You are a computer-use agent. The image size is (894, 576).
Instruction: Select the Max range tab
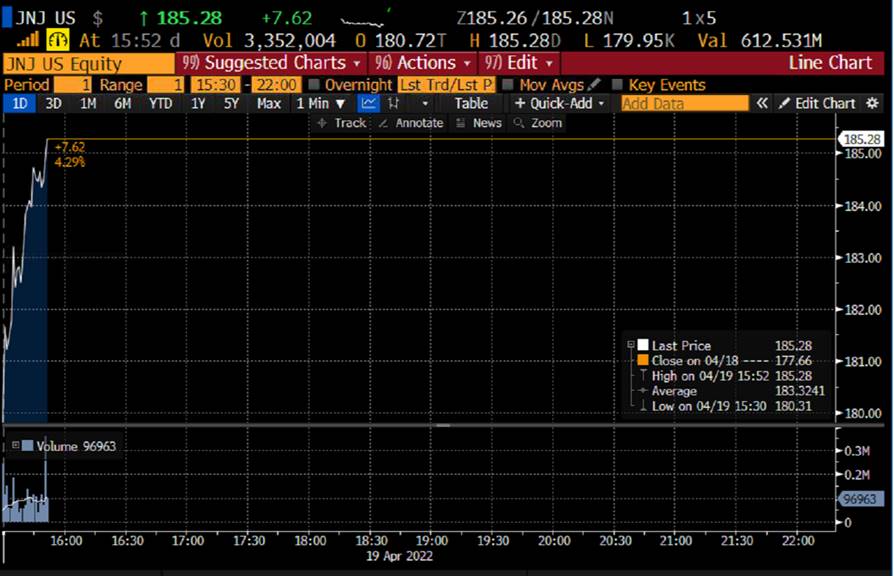click(x=269, y=103)
